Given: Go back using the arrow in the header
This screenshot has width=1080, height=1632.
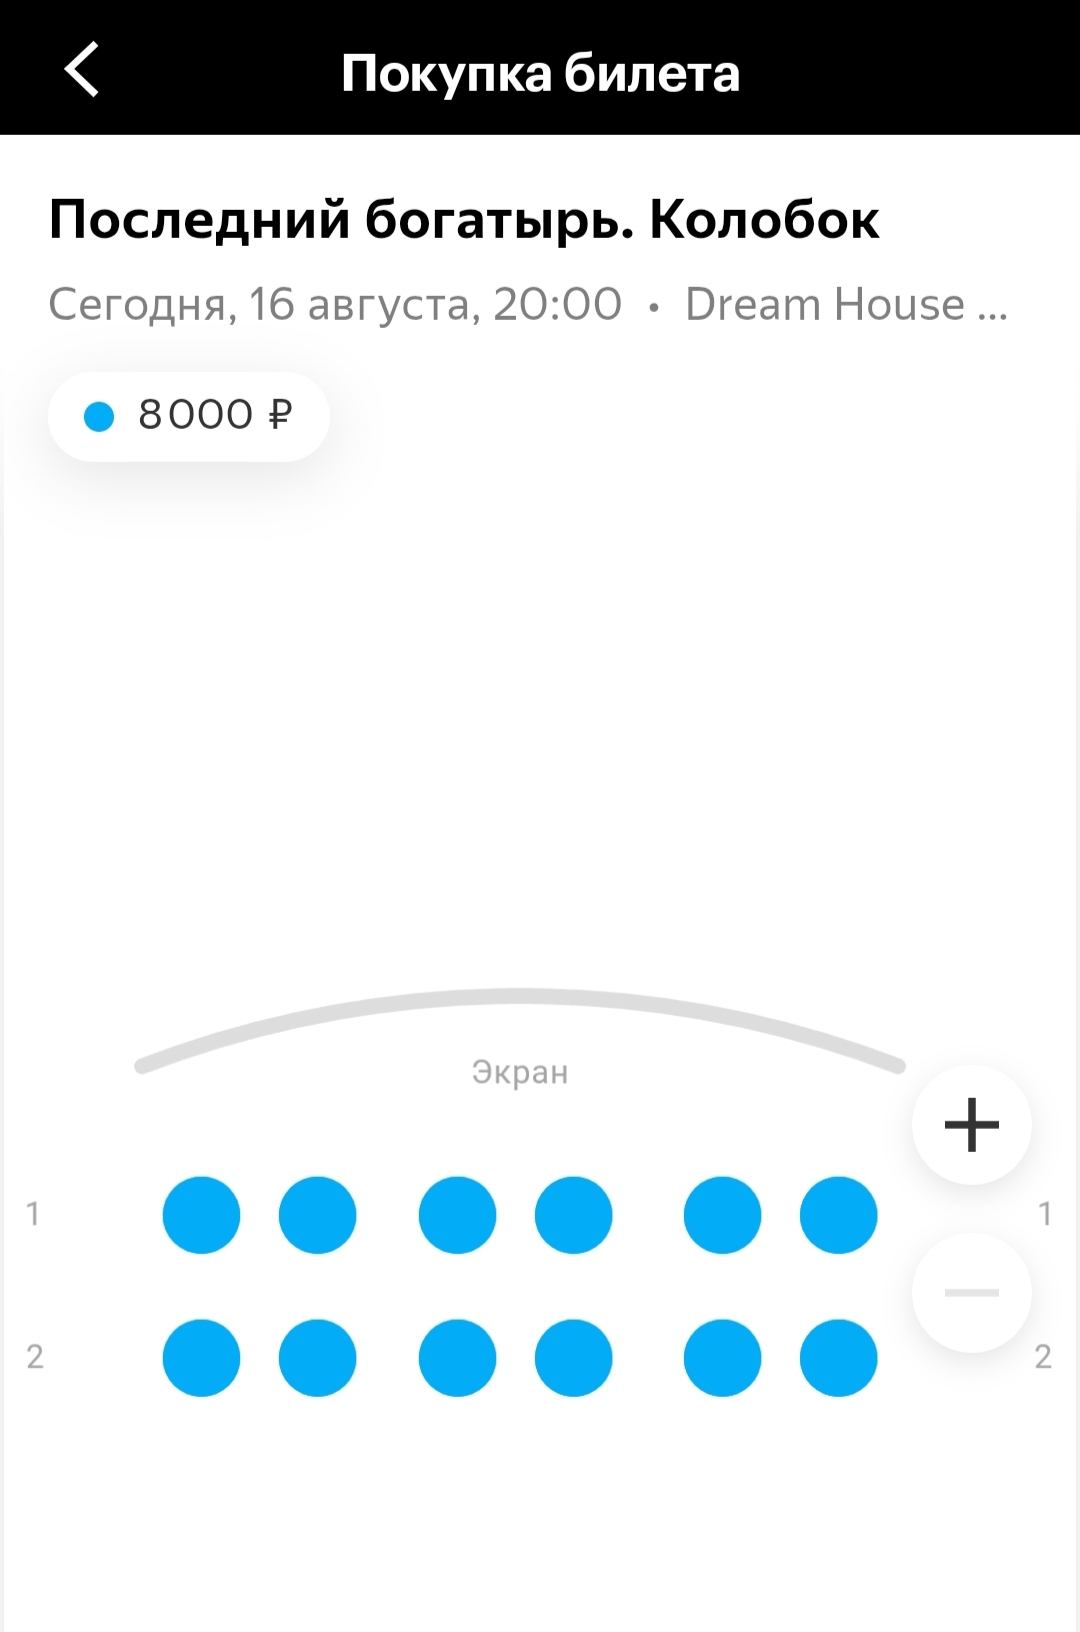Looking at the screenshot, I should pyautogui.click(x=82, y=70).
